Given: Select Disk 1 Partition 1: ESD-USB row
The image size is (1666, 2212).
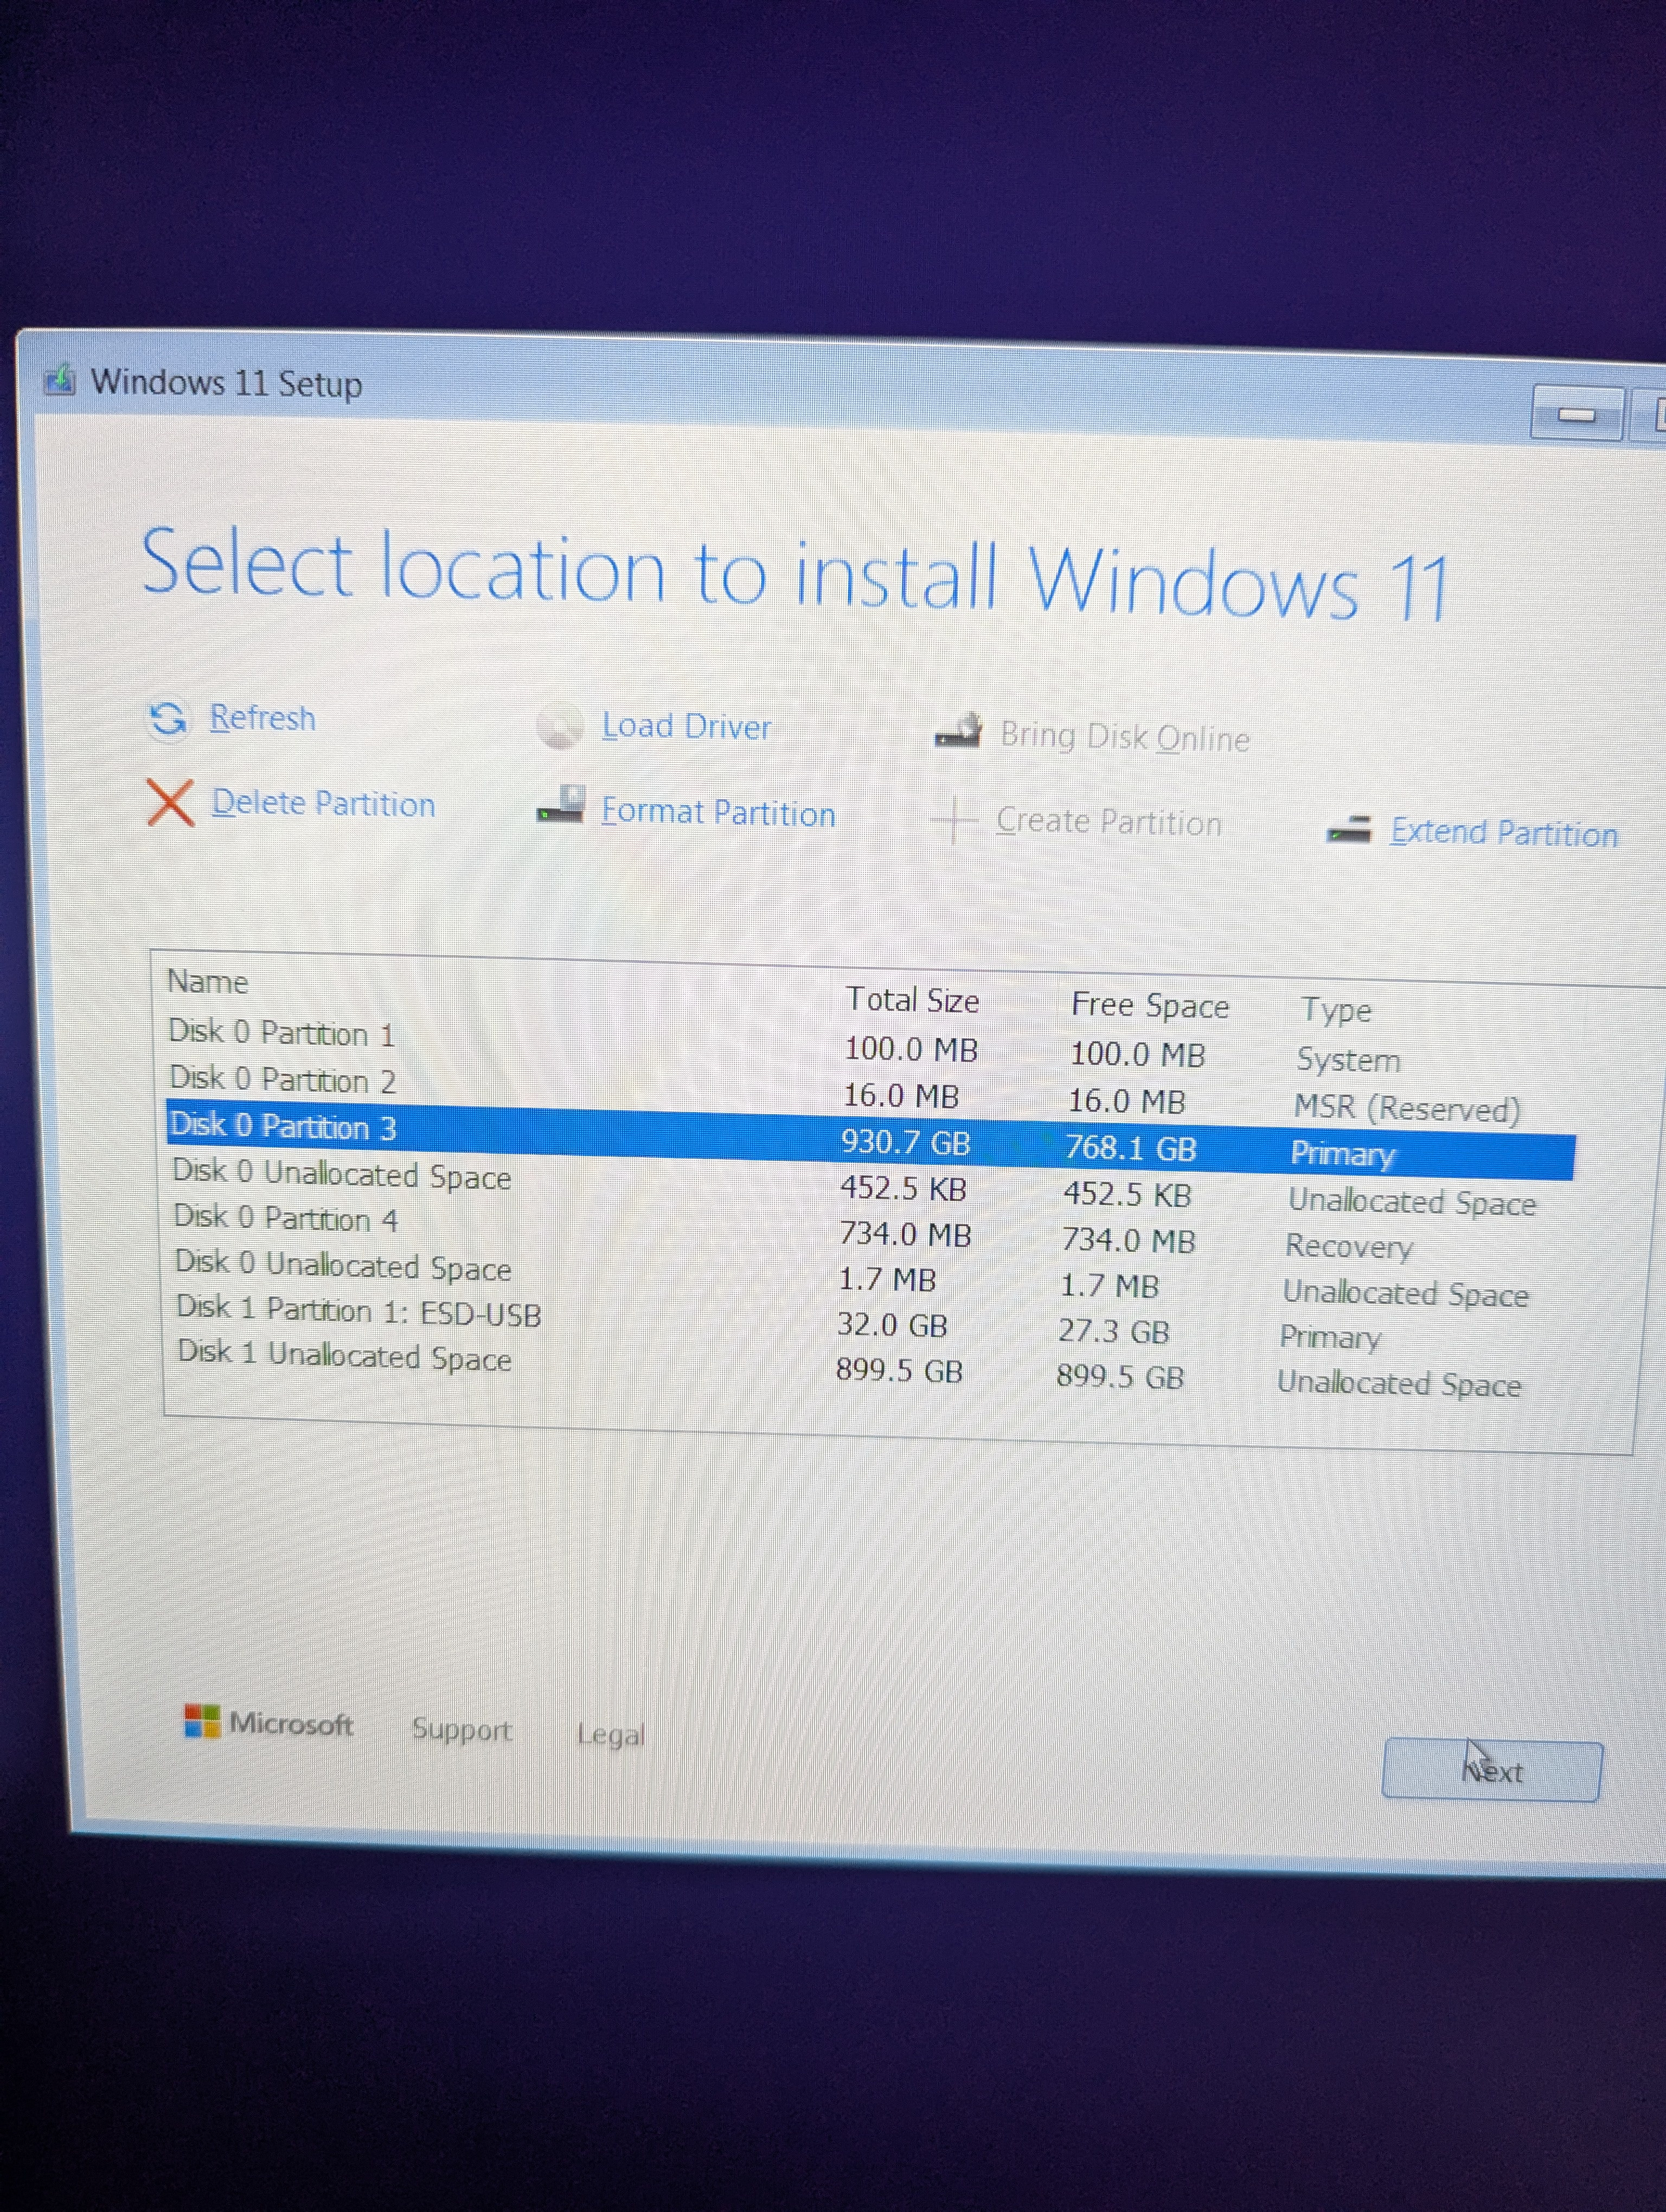Looking at the screenshot, I should pyautogui.click(x=358, y=1311).
